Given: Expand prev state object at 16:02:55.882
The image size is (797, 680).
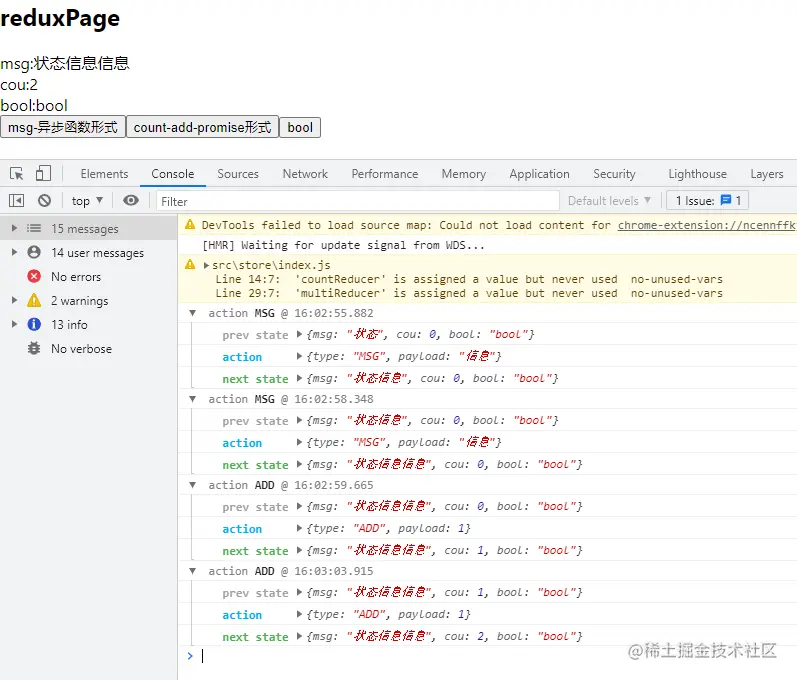Looking at the screenshot, I should tap(299, 334).
